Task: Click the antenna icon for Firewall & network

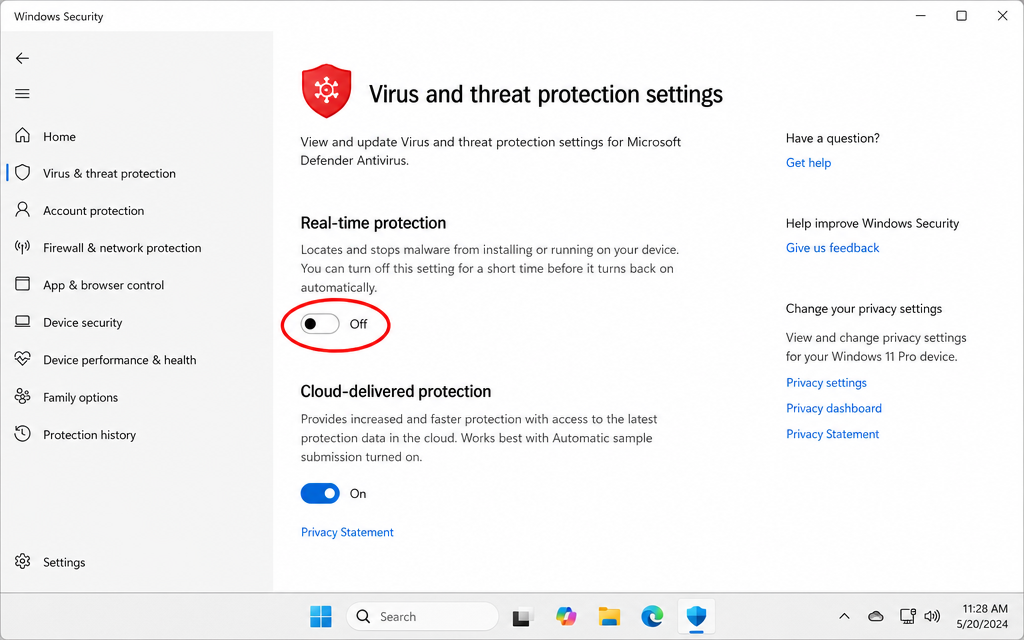Action: click(22, 247)
